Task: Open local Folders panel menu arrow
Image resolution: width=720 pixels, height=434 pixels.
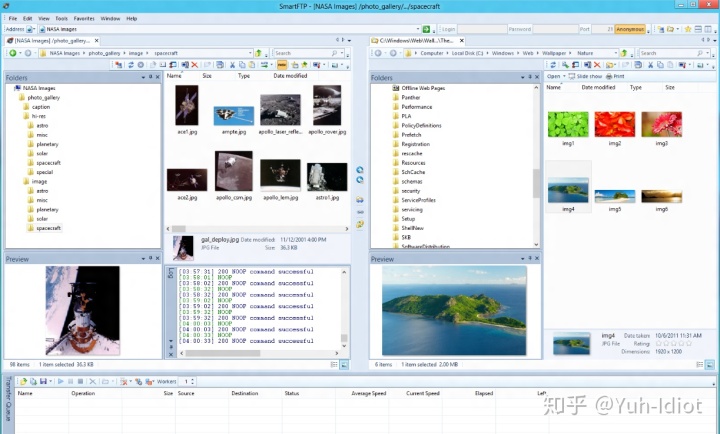Action: coord(523,77)
